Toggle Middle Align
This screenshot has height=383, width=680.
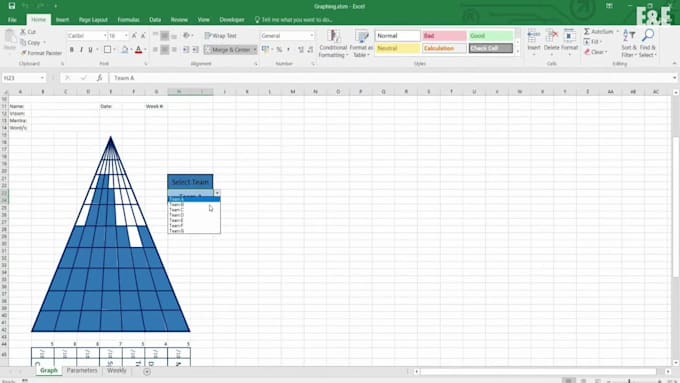tap(164, 36)
